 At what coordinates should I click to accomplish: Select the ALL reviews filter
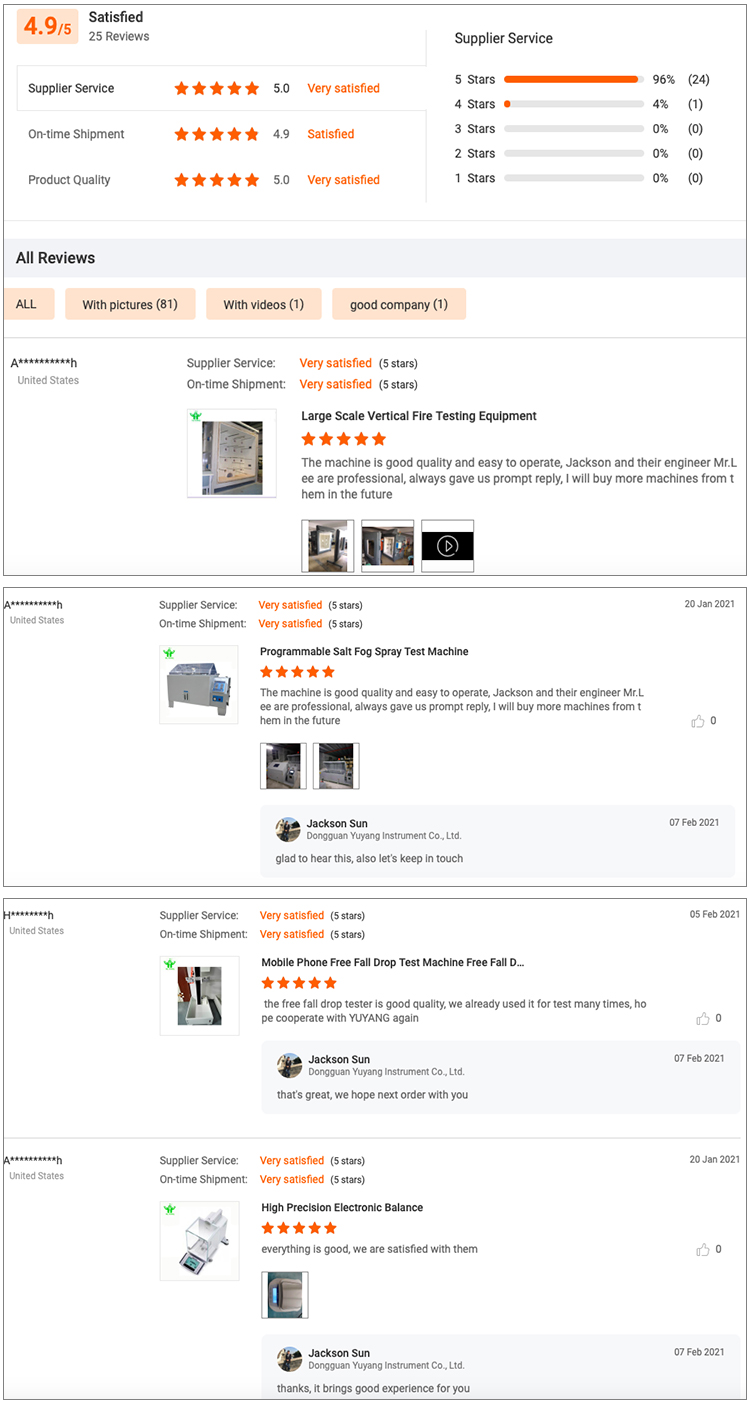tap(28, 304)
